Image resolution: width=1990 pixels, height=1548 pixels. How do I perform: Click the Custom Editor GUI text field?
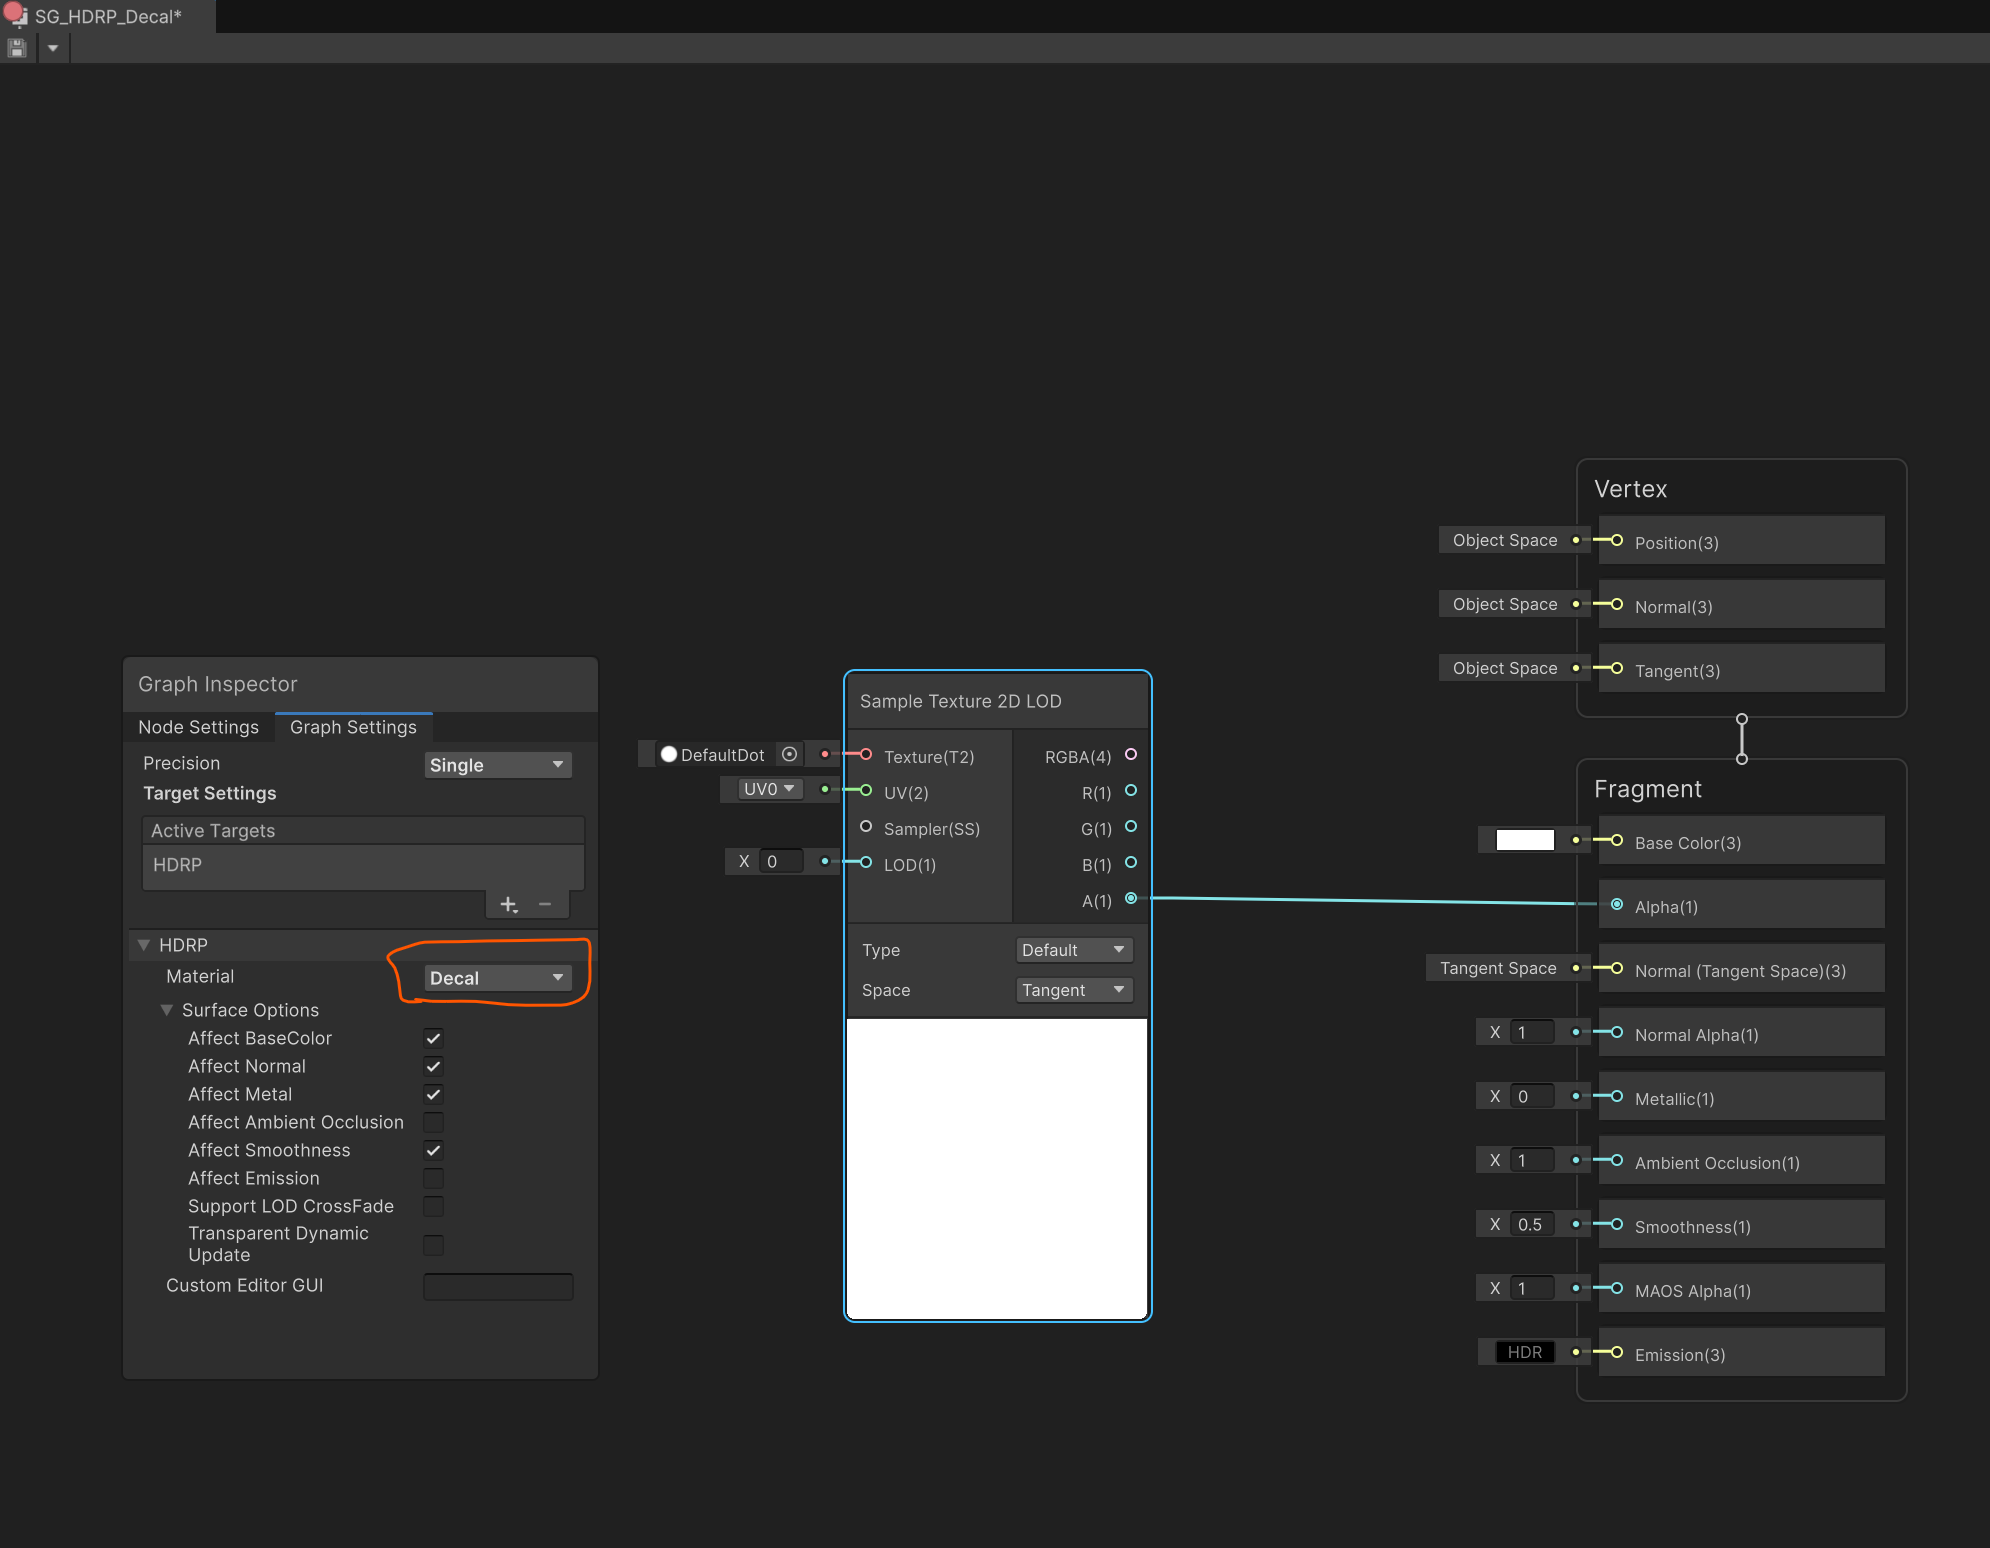(x=497, y=1286)
